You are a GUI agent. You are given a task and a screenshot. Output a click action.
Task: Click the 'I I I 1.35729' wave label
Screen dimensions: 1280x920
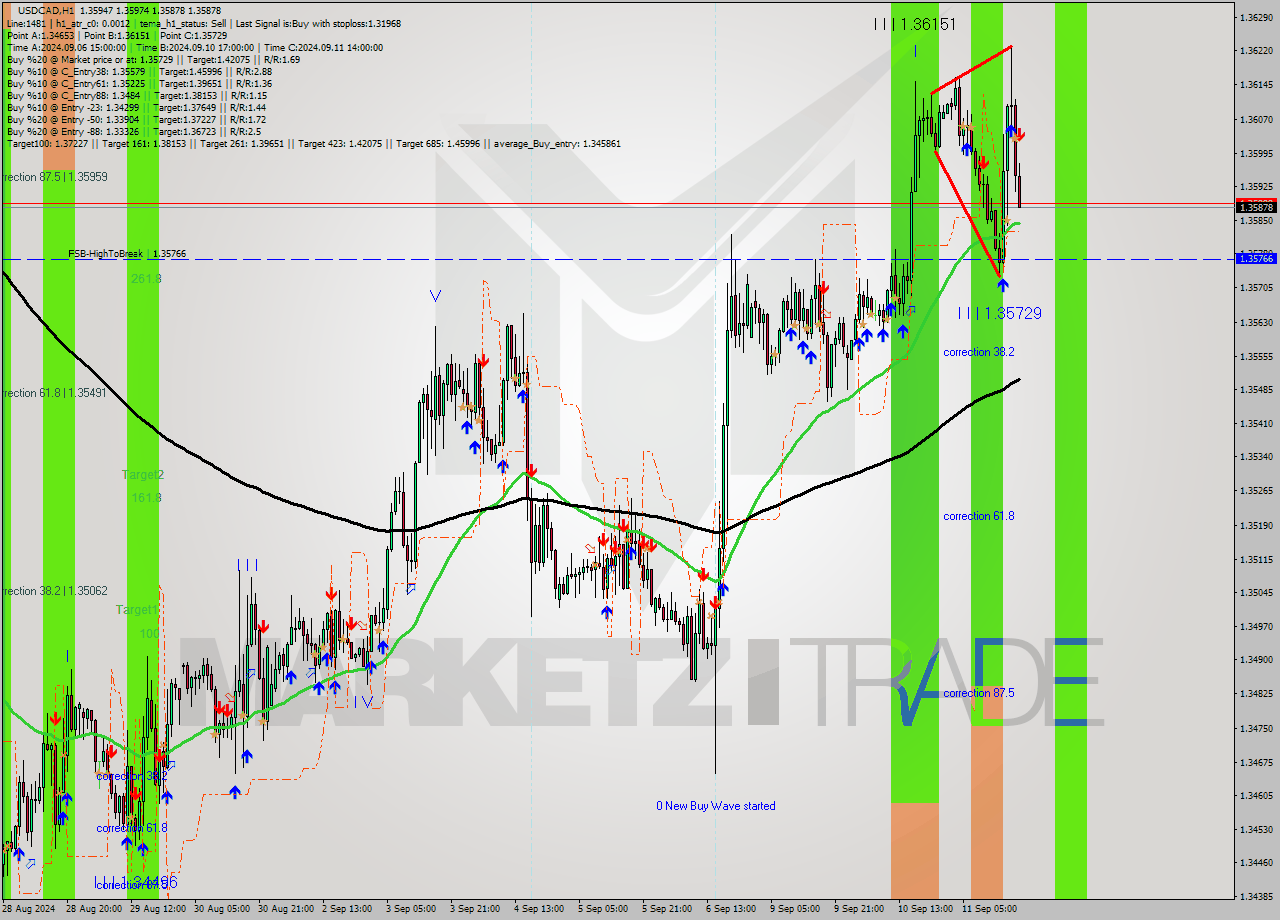(x=999, y=313)
